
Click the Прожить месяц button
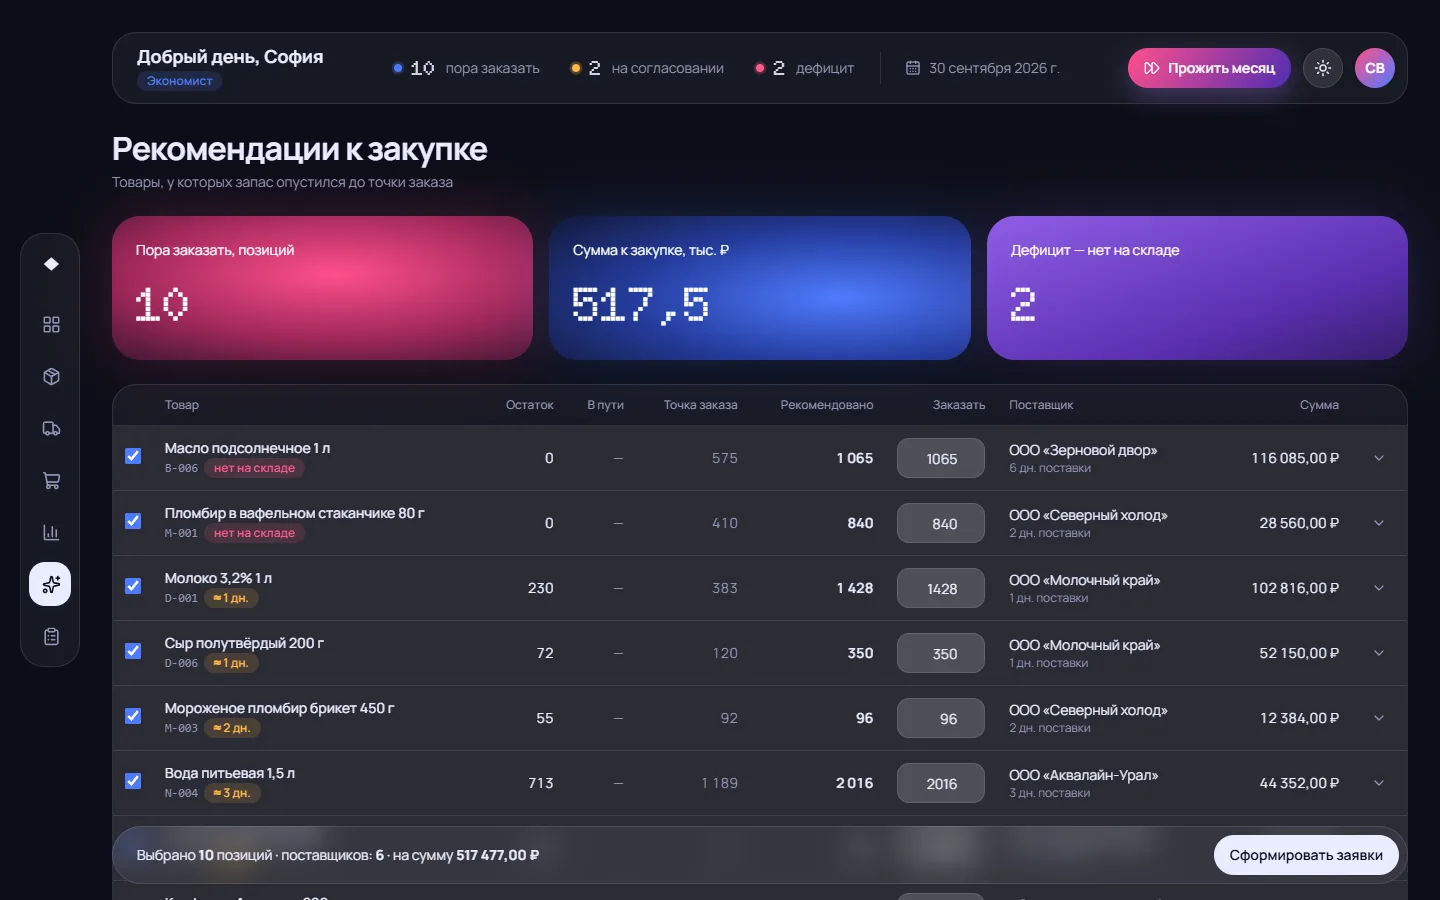[1209, 68]
